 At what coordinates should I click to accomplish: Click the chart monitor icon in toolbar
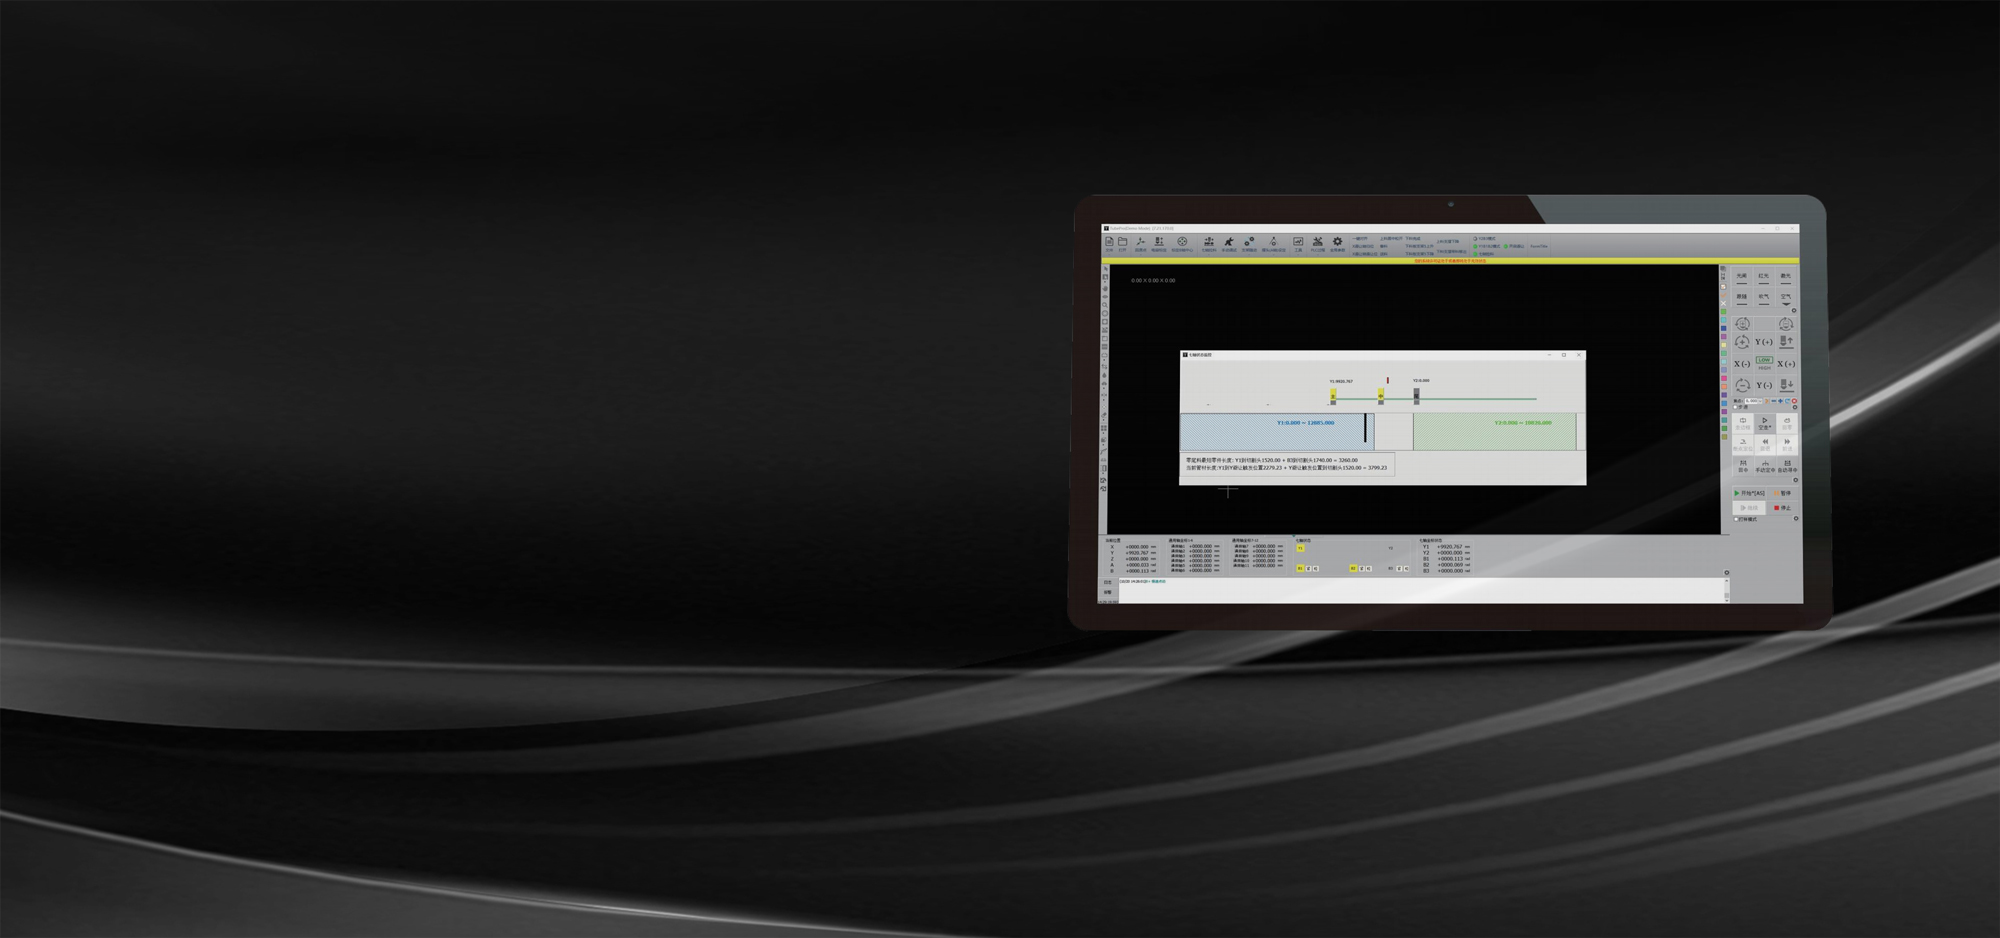tap(1298, 242)
